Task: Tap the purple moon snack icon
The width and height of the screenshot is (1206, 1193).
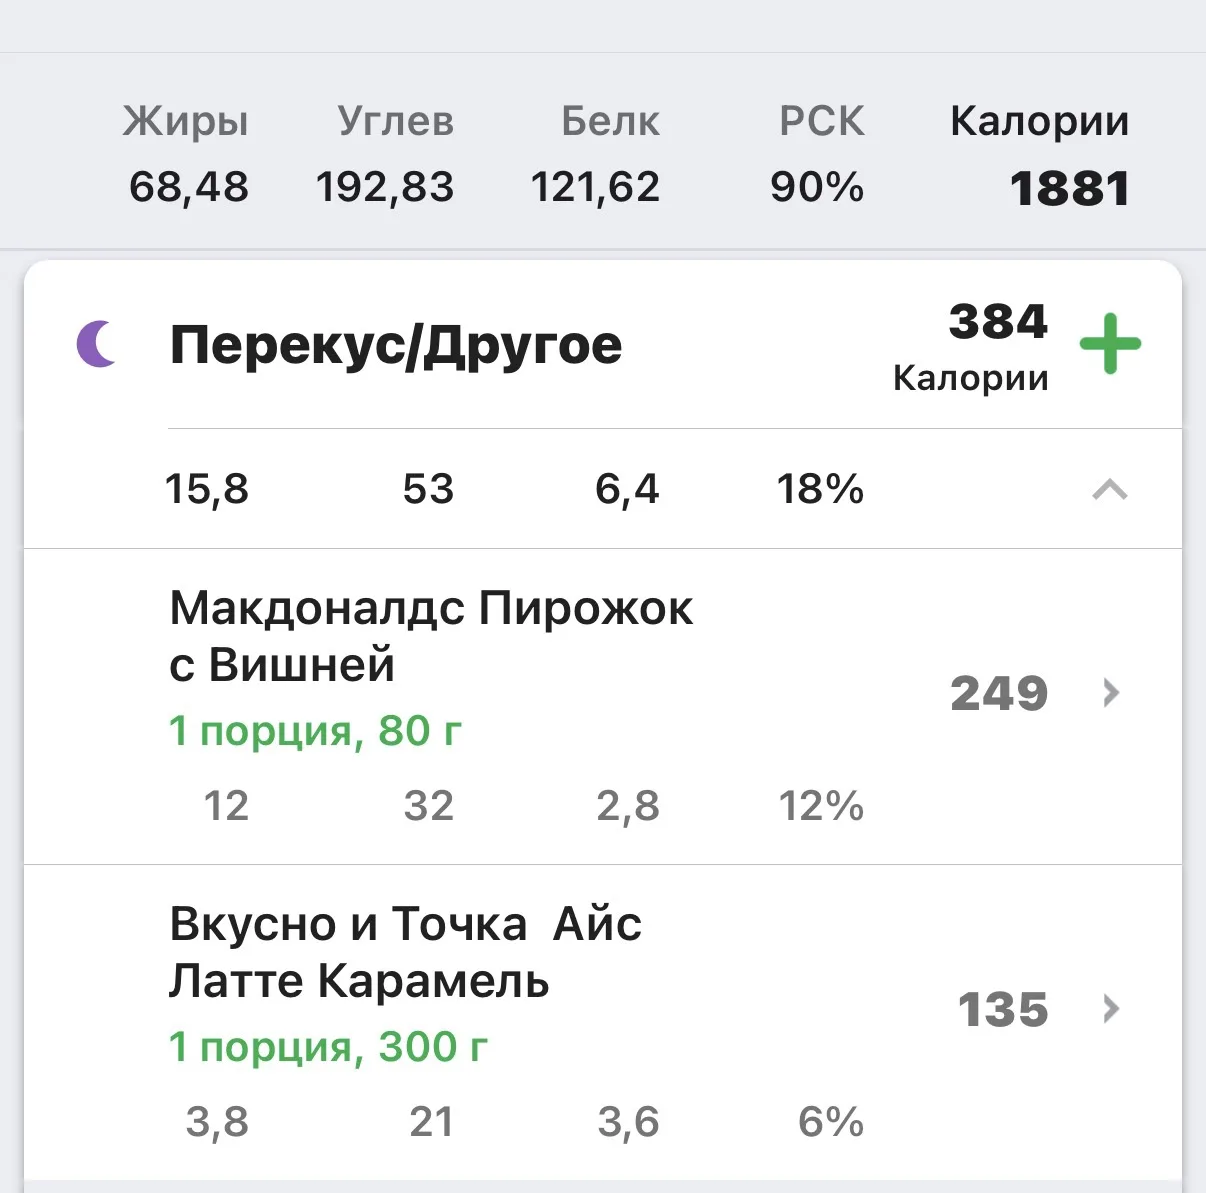Action: [x=97, y=344]
